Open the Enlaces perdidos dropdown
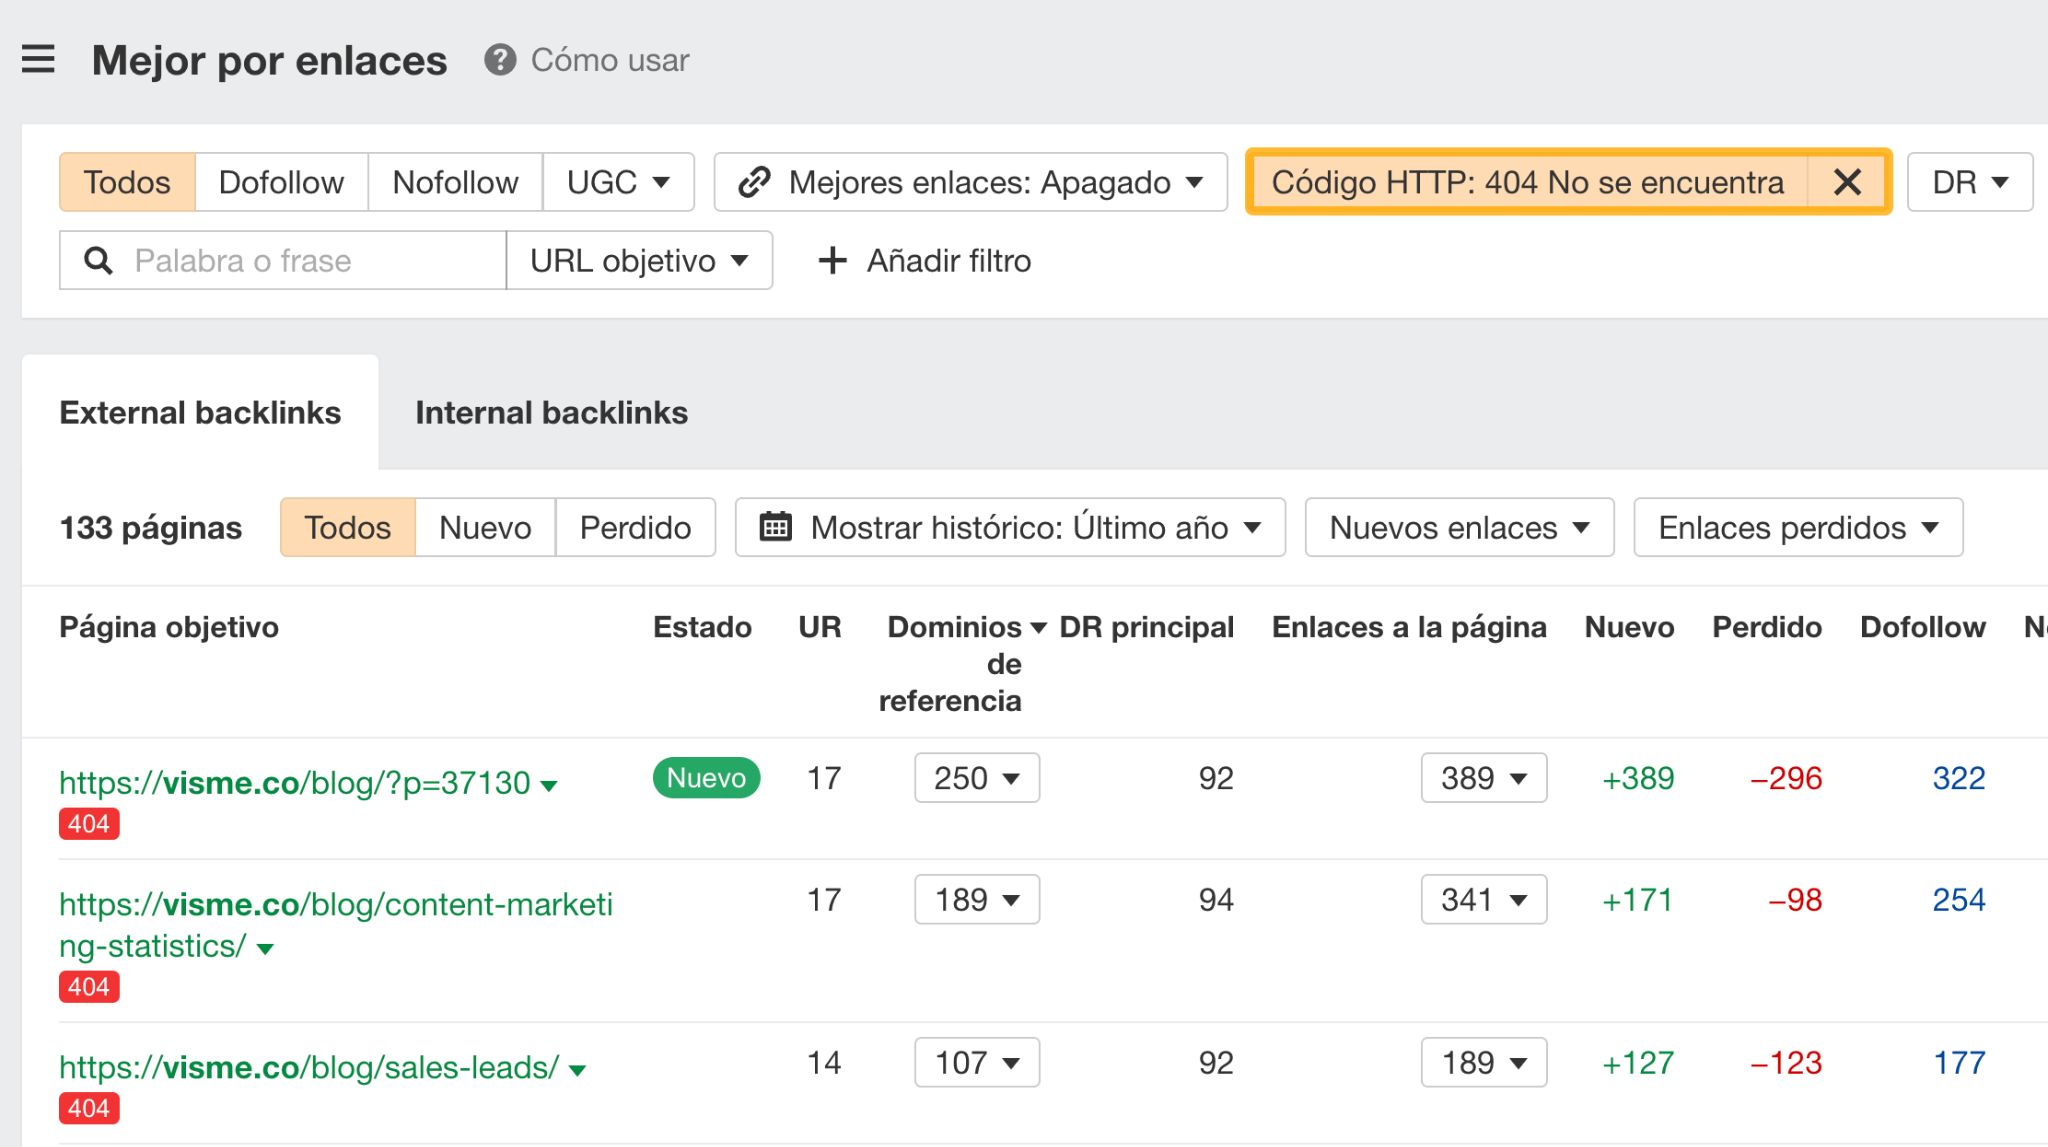This screenshot has height=1147, width=2048. point(1797,527)
